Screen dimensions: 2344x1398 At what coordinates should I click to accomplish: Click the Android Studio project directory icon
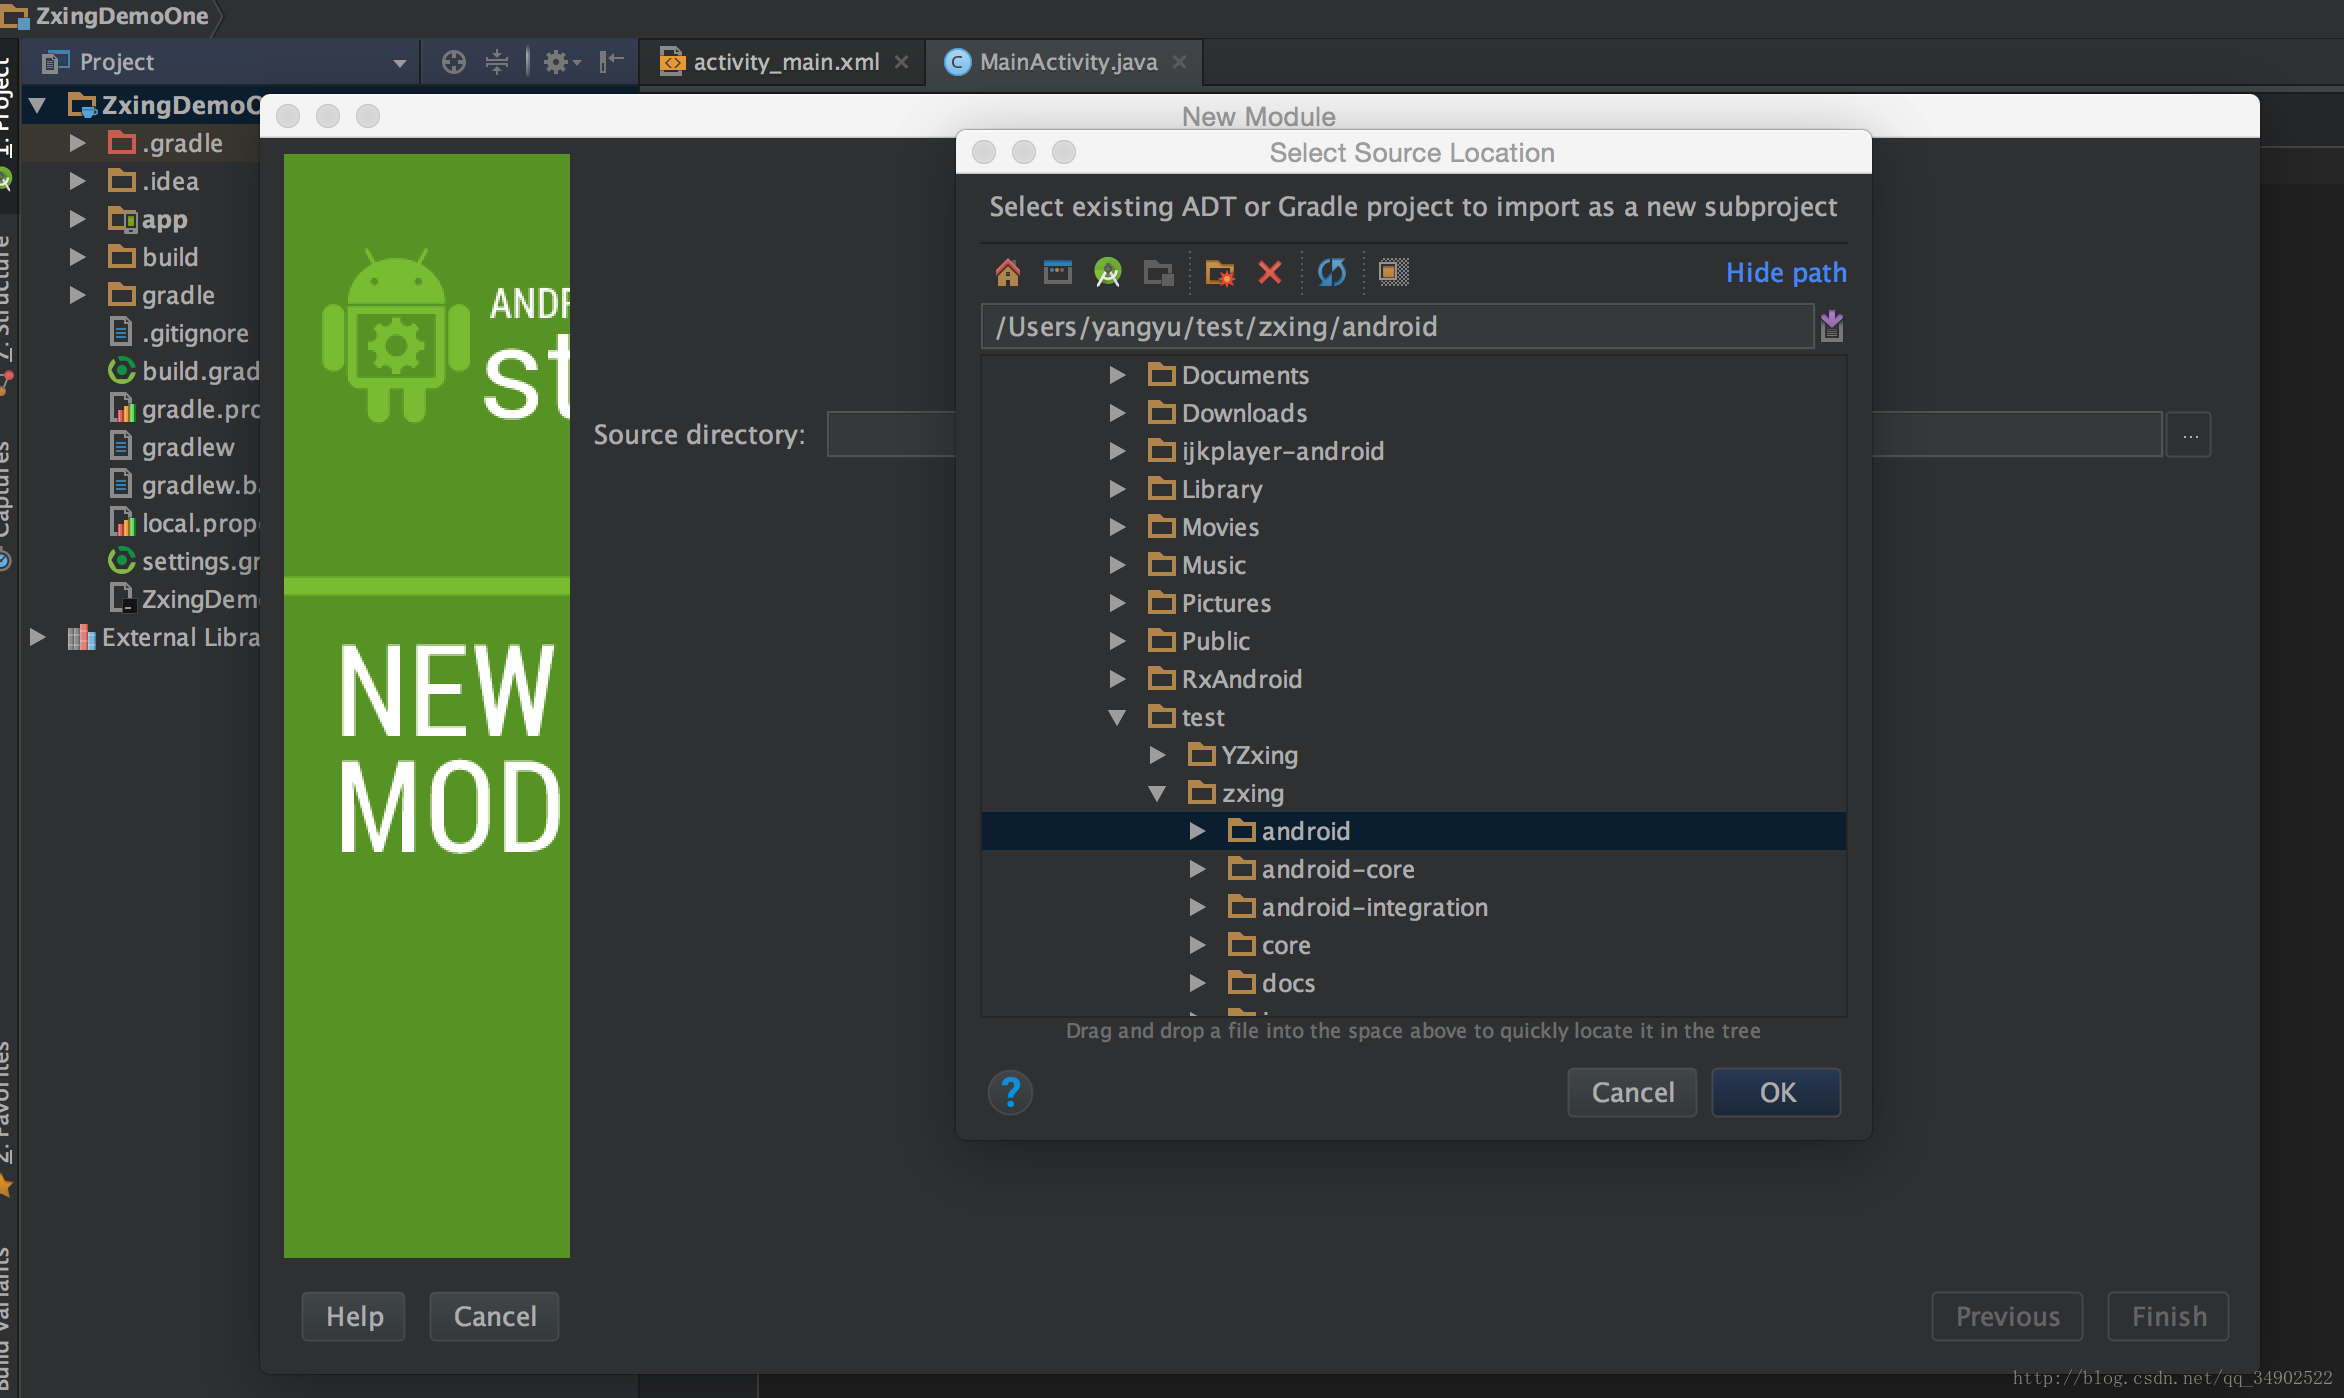(x=1108, y=272)
